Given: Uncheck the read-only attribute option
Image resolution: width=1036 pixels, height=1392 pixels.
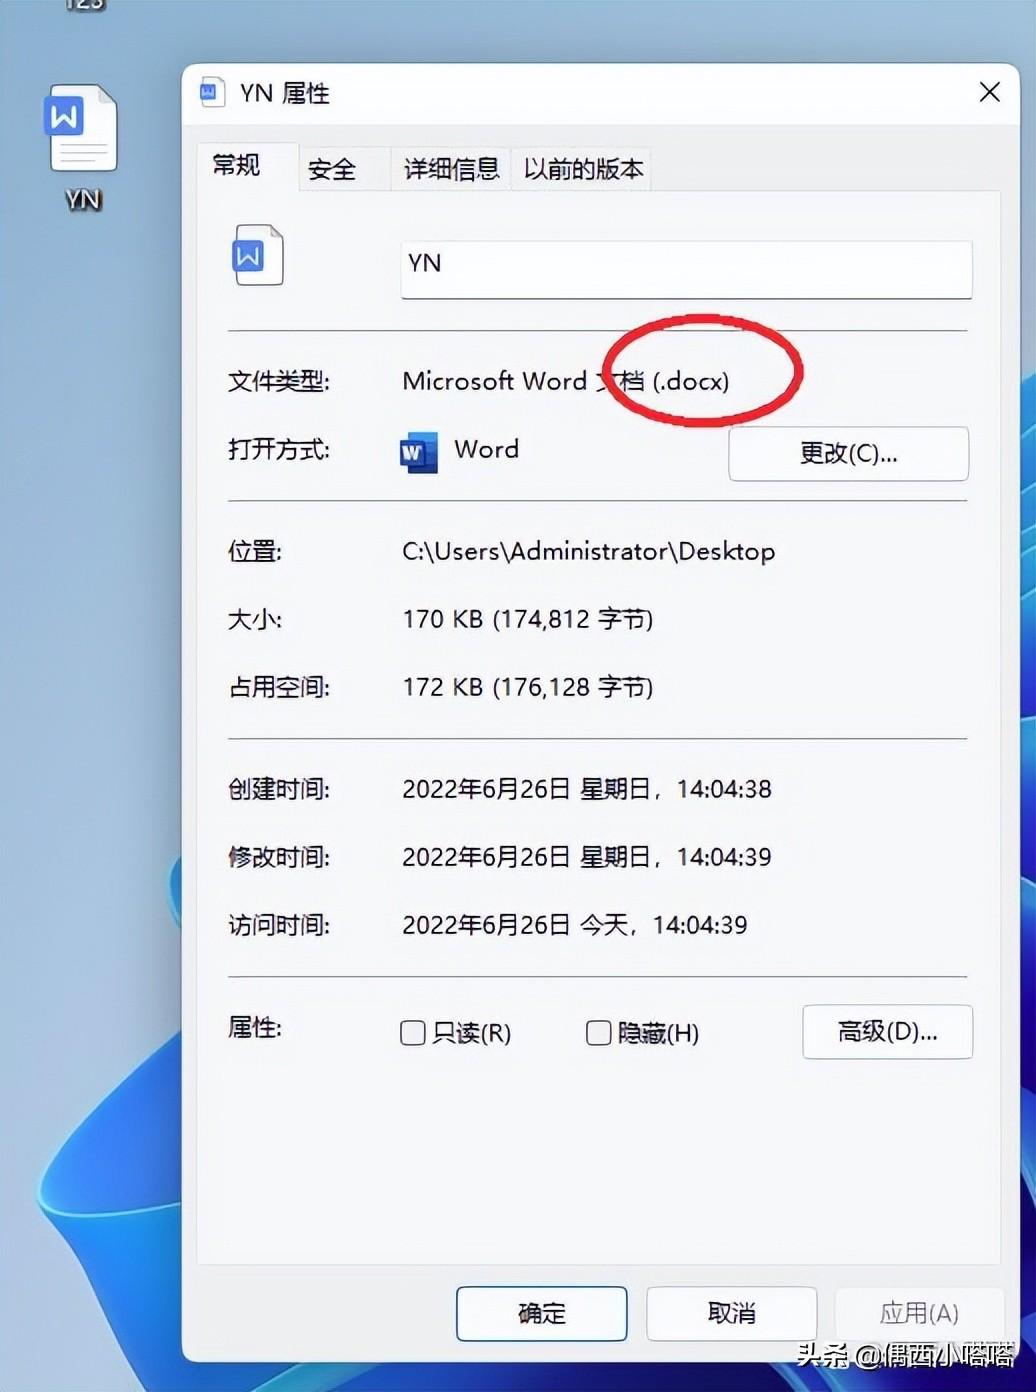Looking at the screenshot, I should tap(412, 1033).
